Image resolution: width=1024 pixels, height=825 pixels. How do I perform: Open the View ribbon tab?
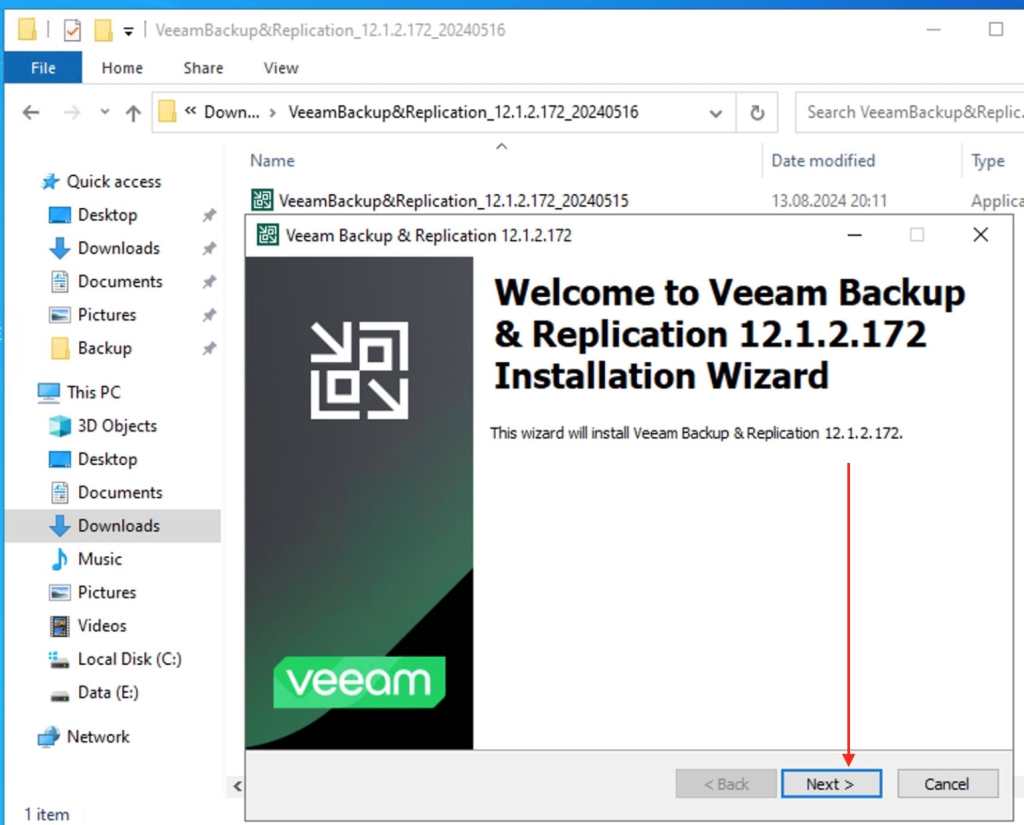pos(281,68)
